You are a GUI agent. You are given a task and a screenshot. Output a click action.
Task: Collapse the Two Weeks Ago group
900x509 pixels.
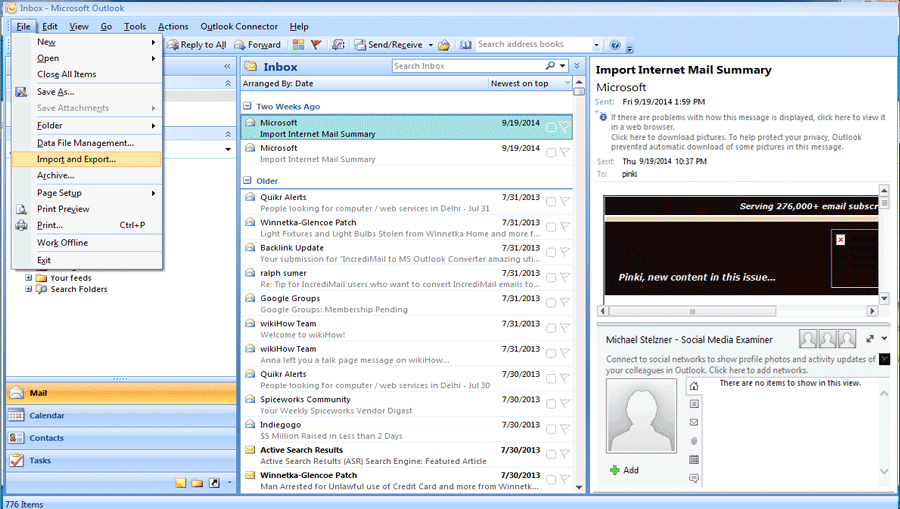point(248,106)
